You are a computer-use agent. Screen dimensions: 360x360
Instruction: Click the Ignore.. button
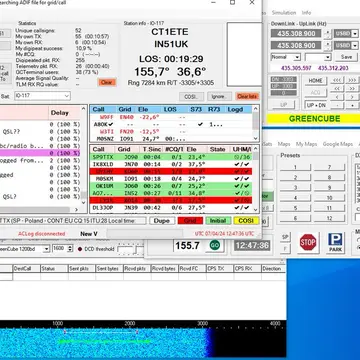click(219, 96)
